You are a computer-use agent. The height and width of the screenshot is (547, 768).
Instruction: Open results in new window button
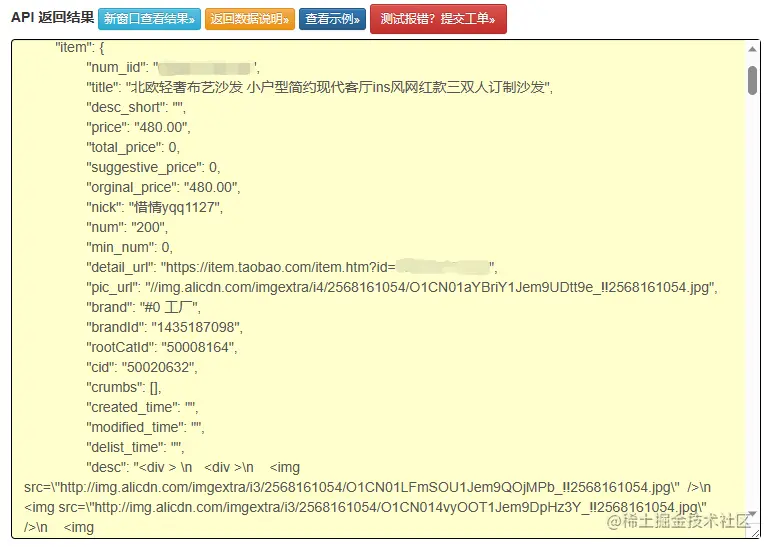(149, 19)
